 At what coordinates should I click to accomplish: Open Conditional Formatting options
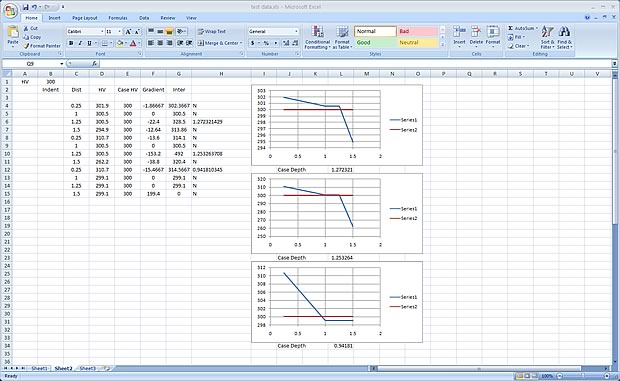click(x=317, y=38)
